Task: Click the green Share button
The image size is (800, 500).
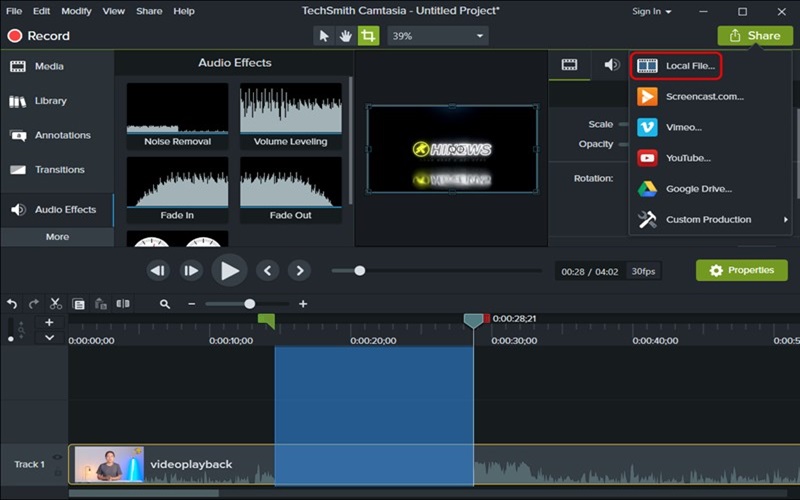Action: coord(755,36)
